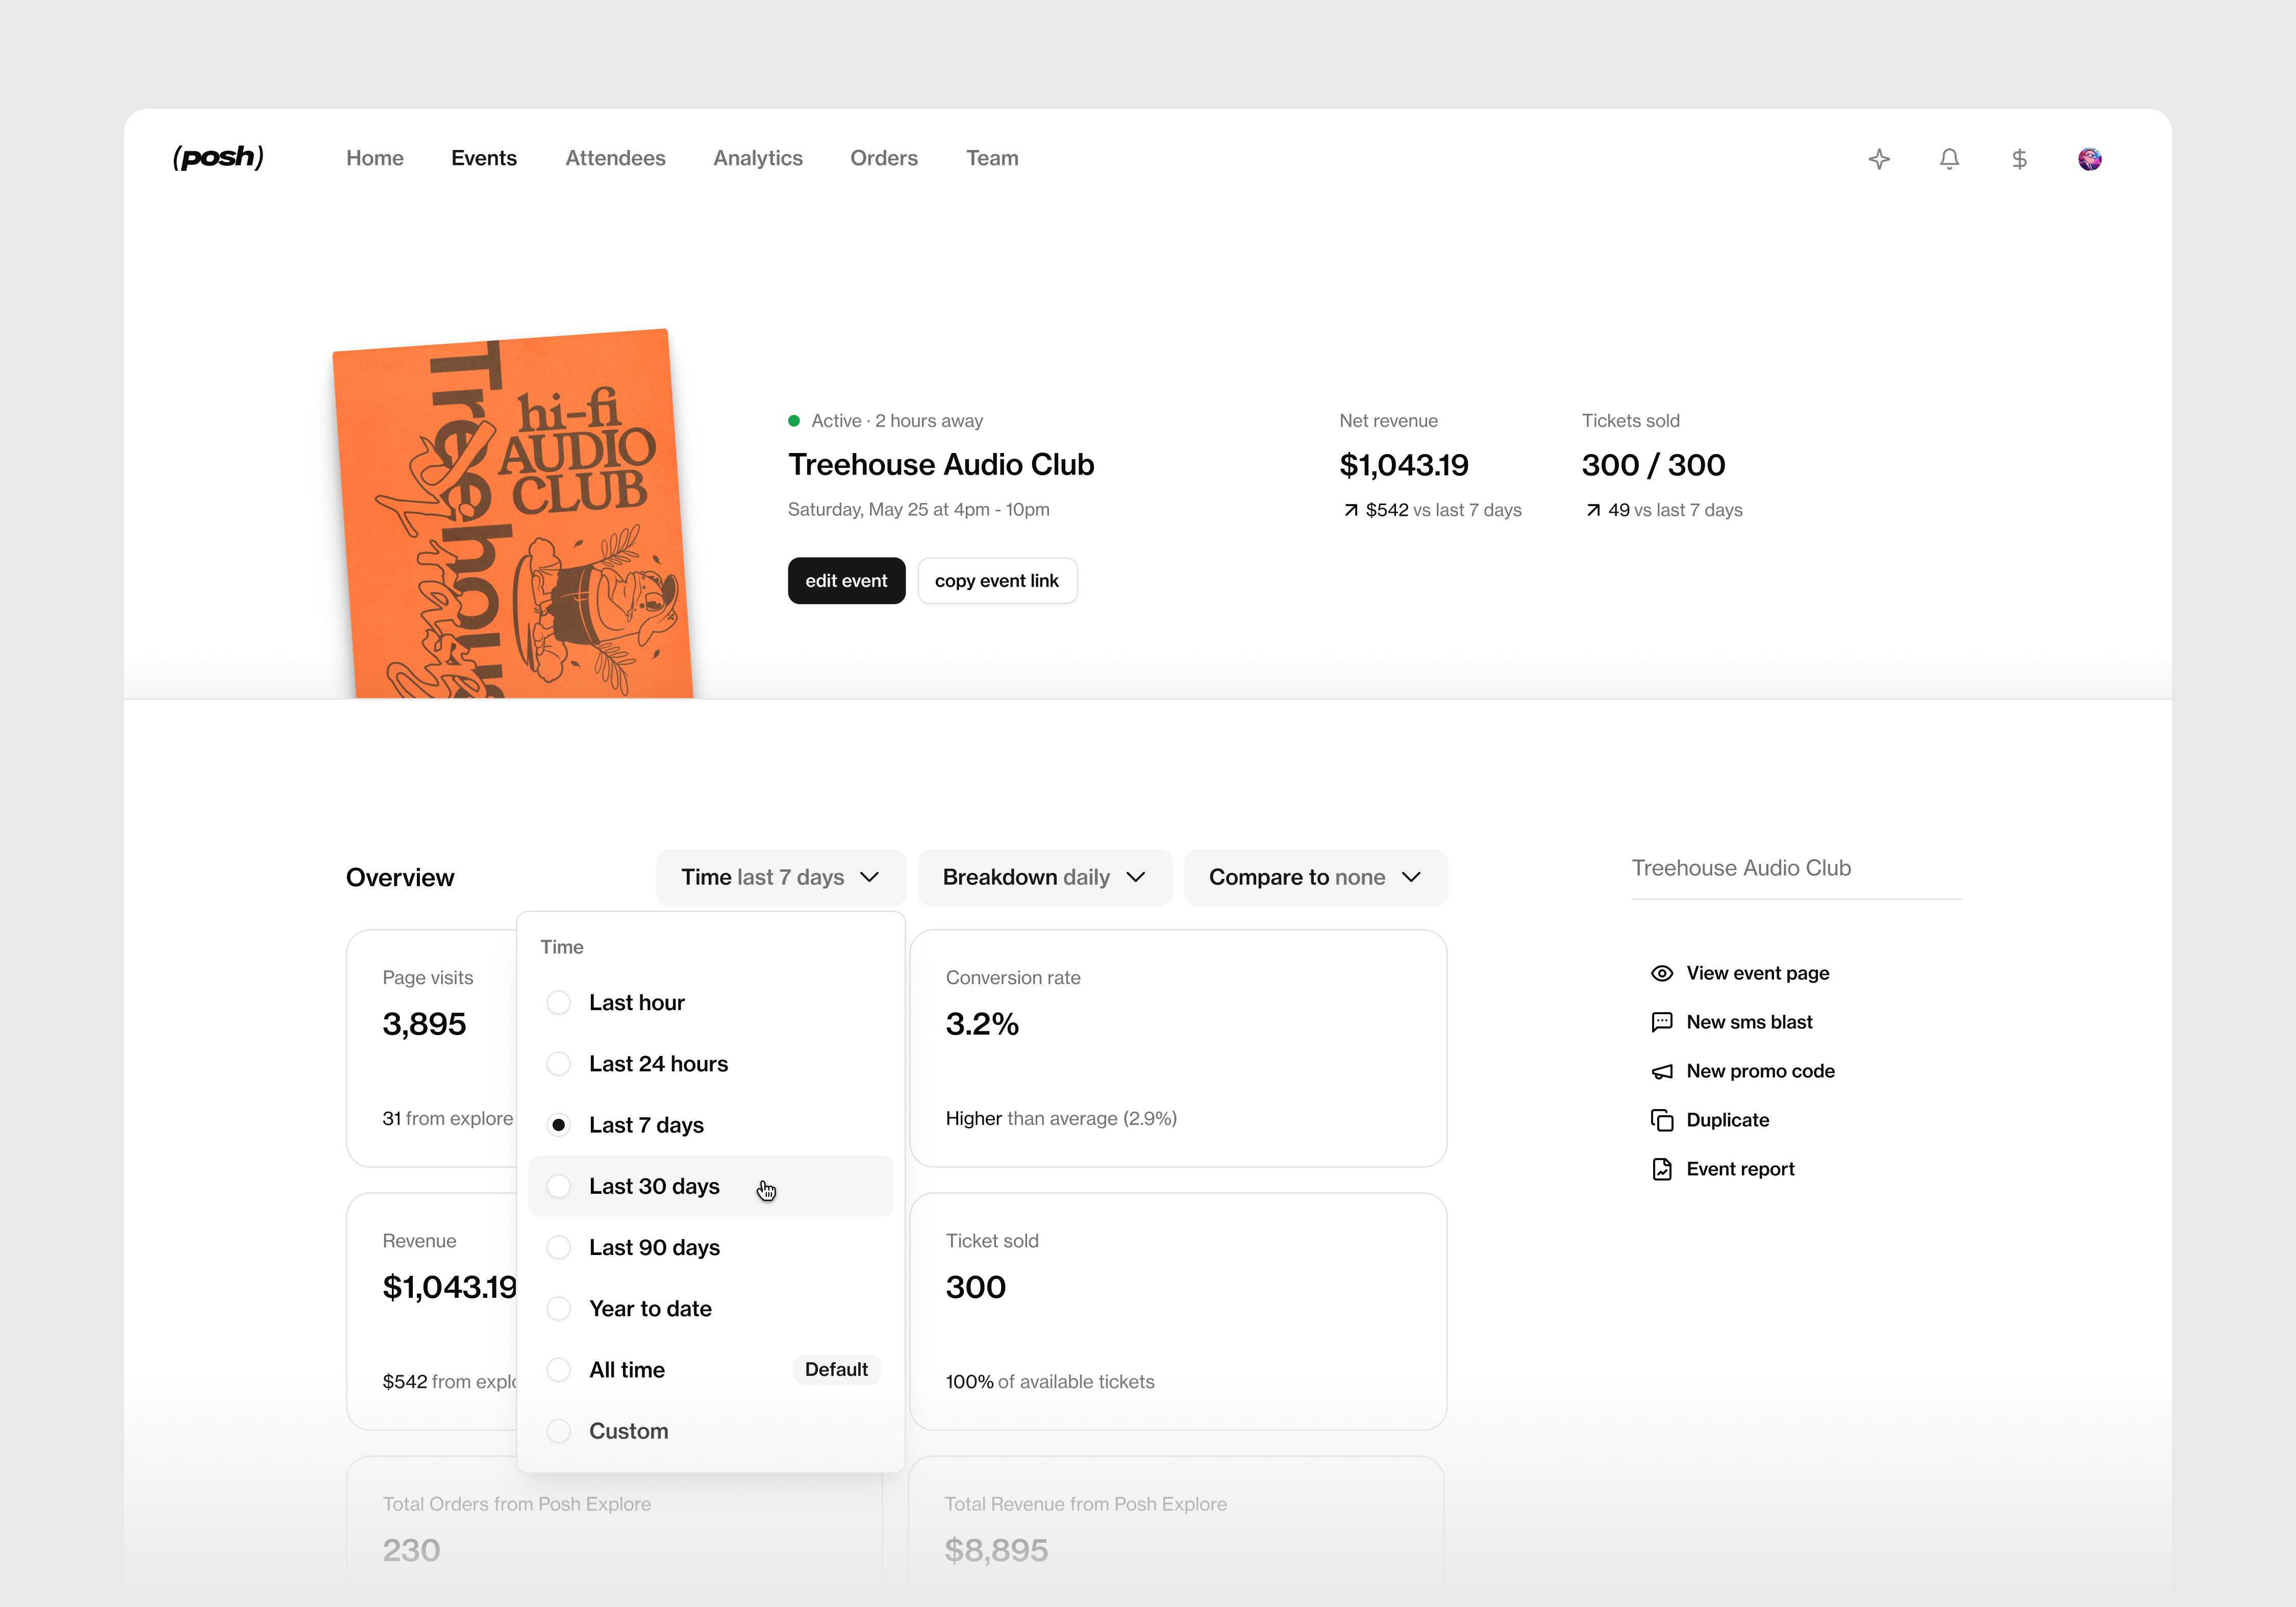This screenshot has width=2296, height=1607.
Task: Click the Total Orders from Posh Explore 230 value
Action: (411, 1550)
